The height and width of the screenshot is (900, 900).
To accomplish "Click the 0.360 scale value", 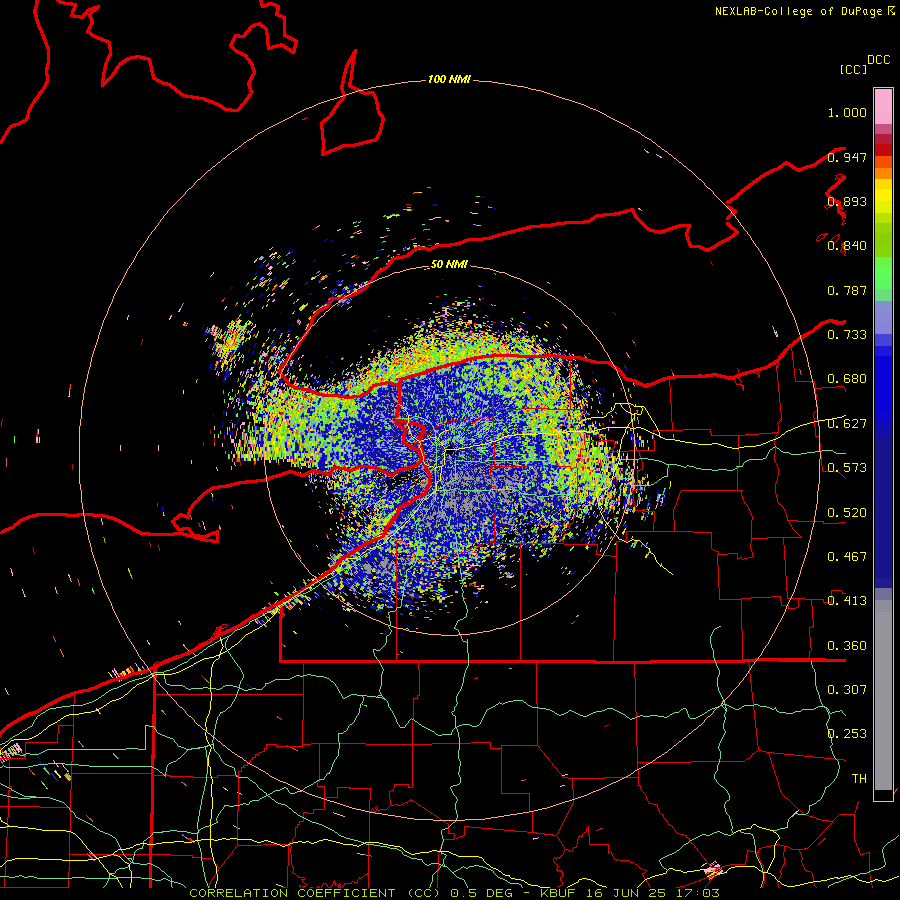I will 847,646.
